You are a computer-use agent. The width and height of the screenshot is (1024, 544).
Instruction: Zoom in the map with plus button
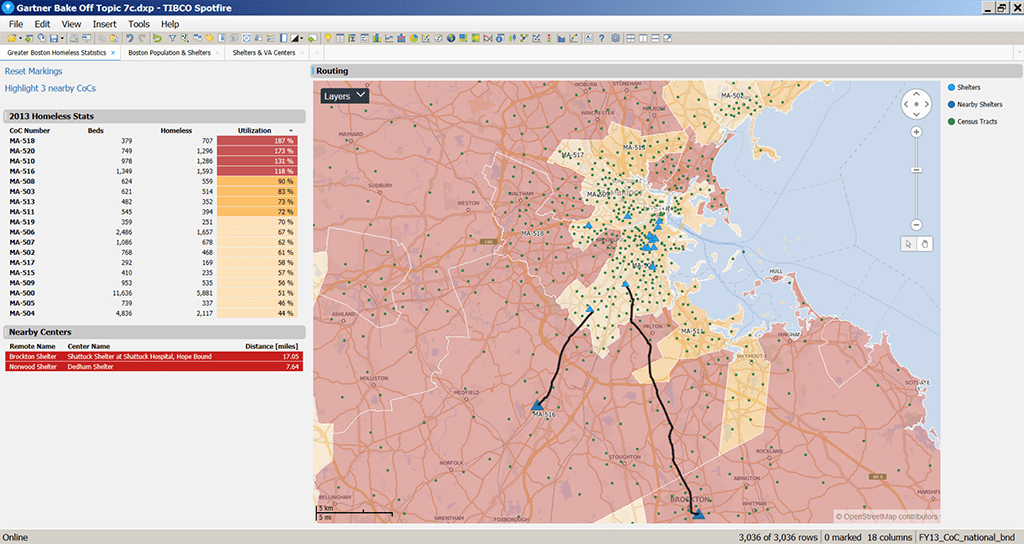click(916, 132)
